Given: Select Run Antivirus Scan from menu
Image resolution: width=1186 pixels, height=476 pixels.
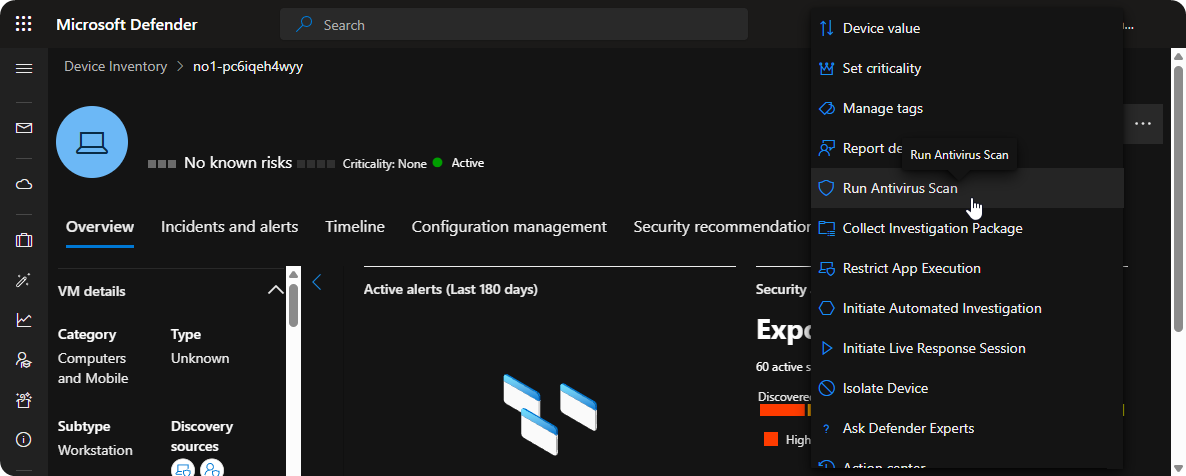Looking at the screenshot, I should [x=899, y=188].
